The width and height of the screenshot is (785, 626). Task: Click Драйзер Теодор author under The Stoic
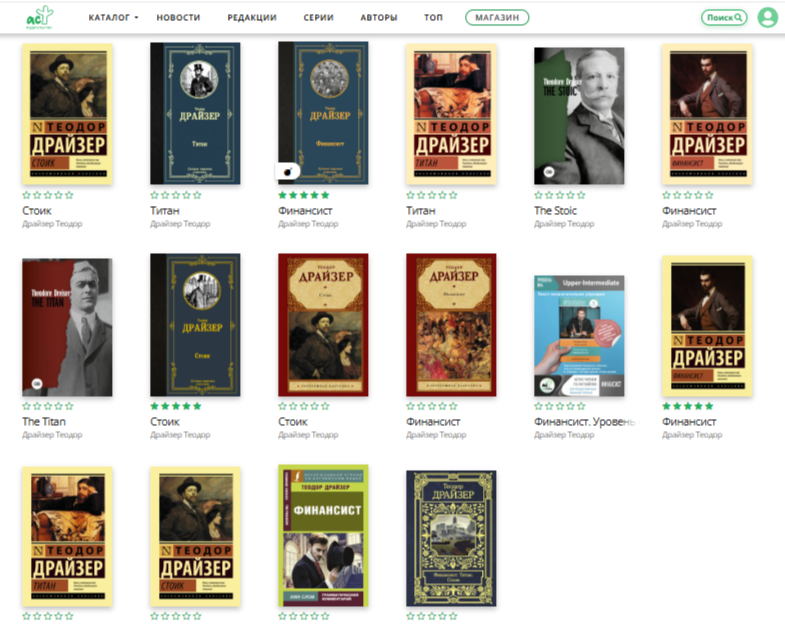(x=564, y=224)
